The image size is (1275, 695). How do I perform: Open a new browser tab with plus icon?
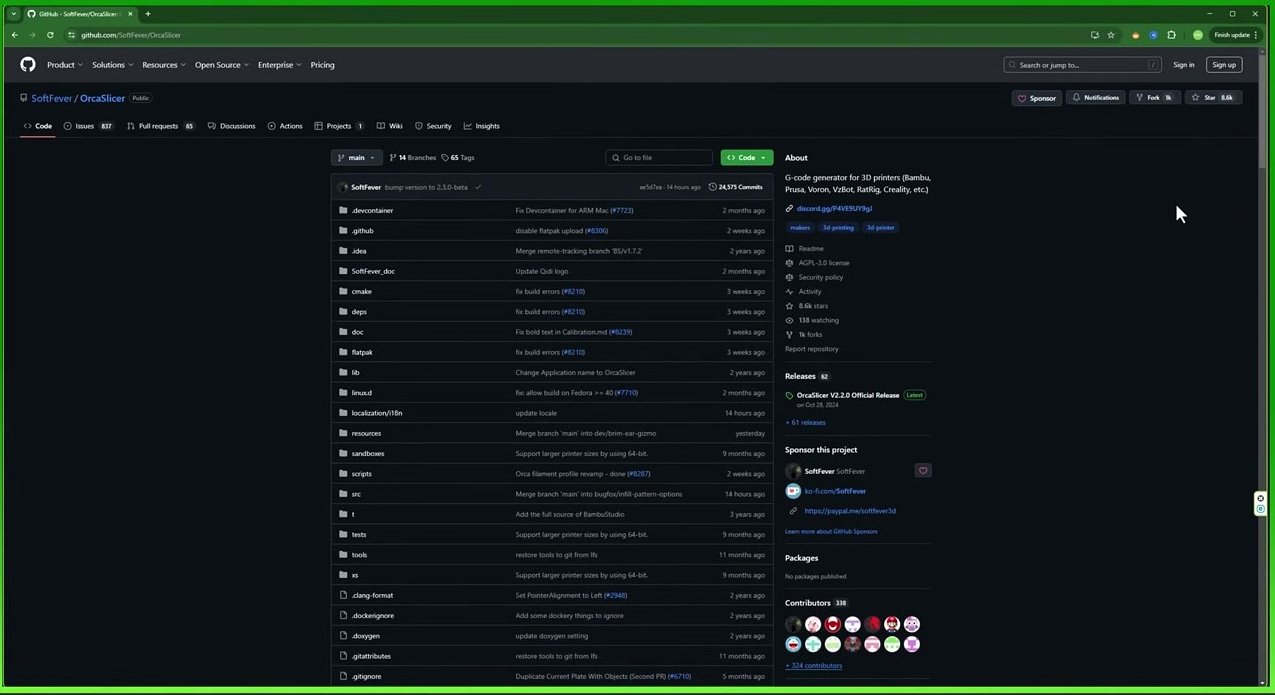coord(148,14)
